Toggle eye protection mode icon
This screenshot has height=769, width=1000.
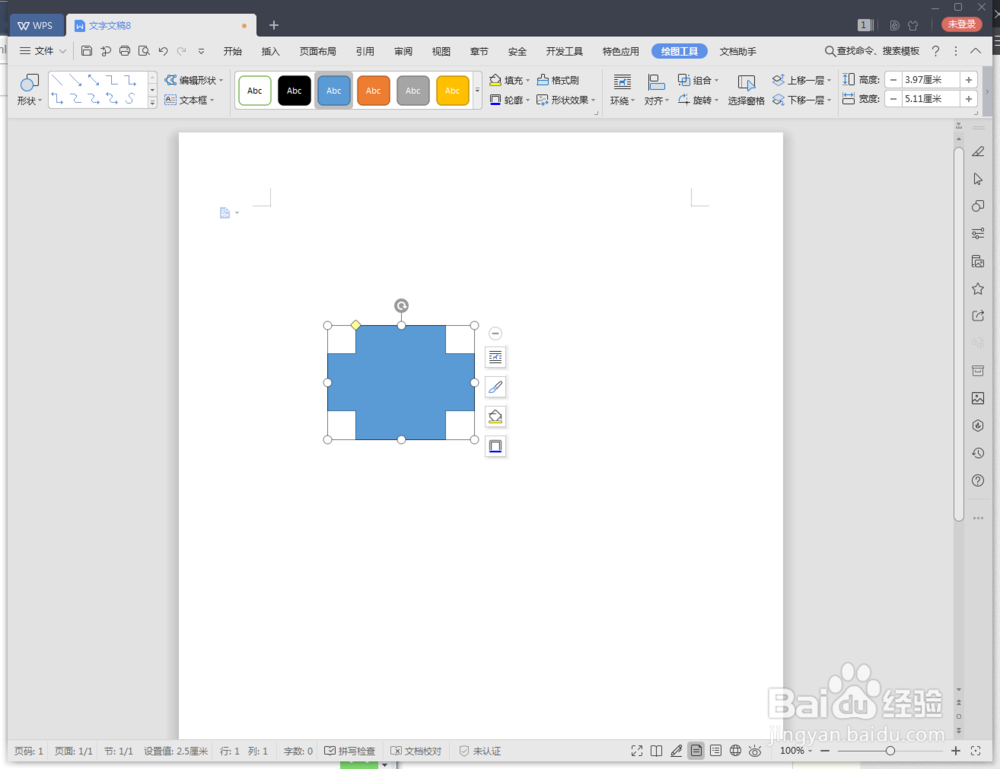click(x=755, y=751)
